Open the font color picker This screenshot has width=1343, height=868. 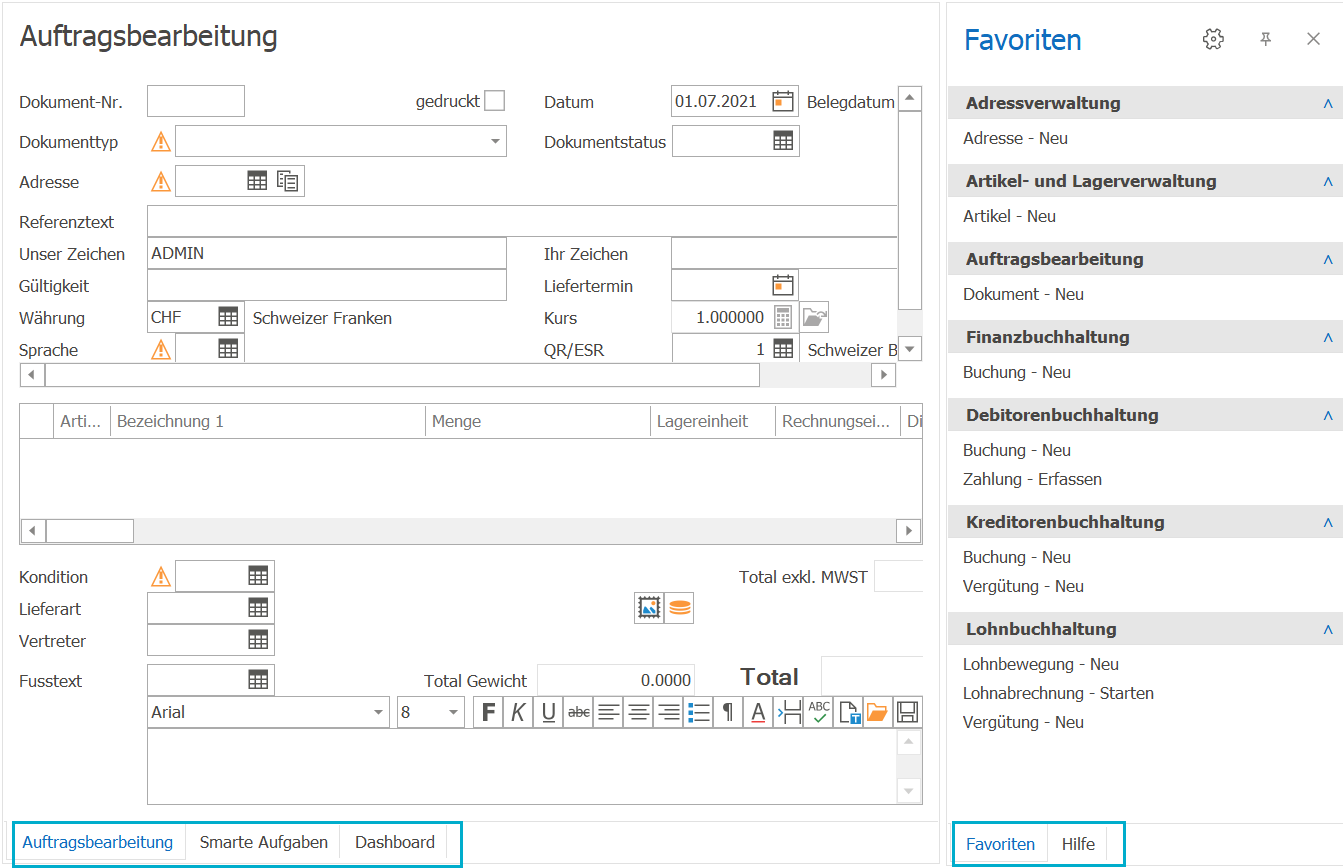click(758, 712)
